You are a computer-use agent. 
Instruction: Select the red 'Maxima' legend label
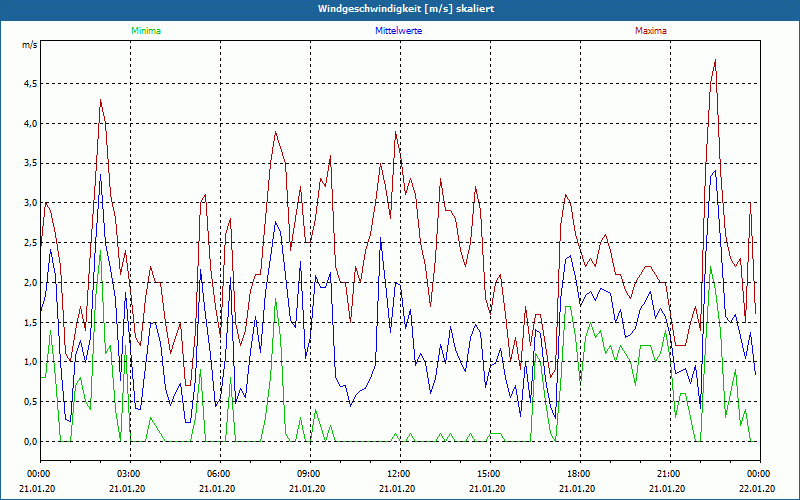tap(651, 31)
